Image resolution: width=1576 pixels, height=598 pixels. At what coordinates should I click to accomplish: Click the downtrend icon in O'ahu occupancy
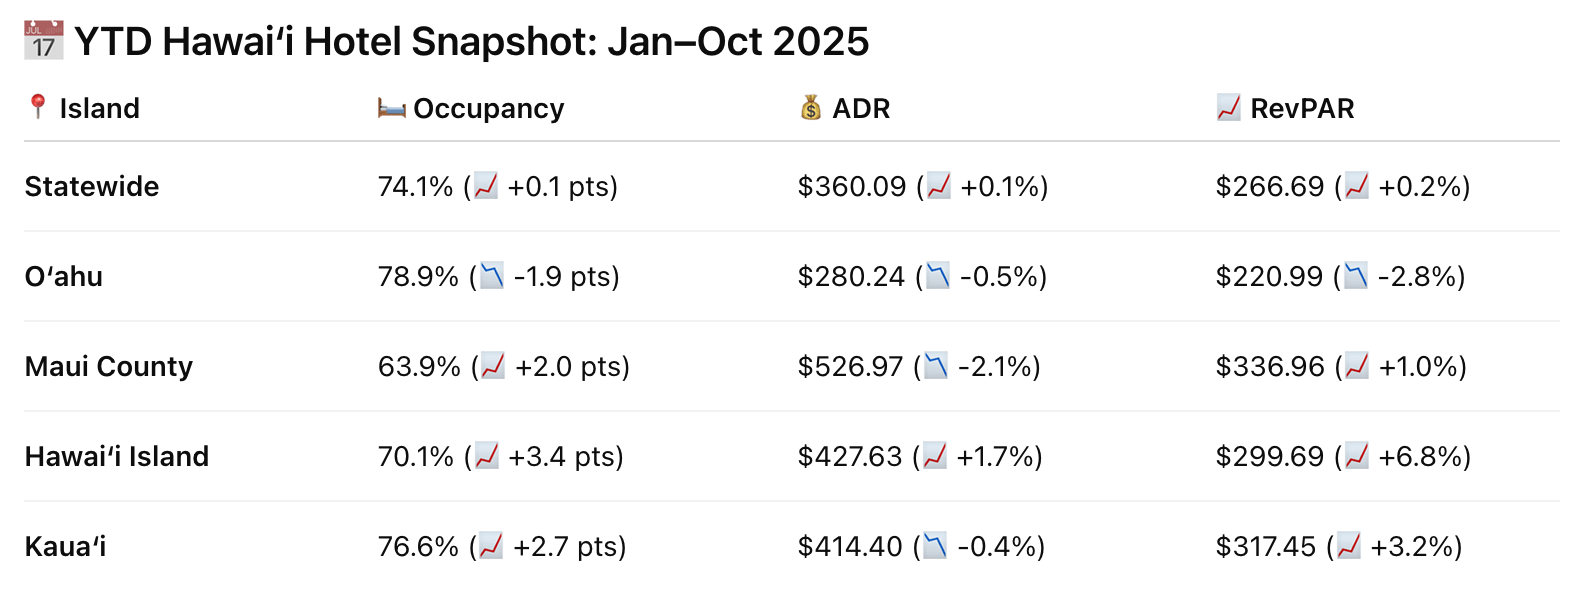click(492, 275)
